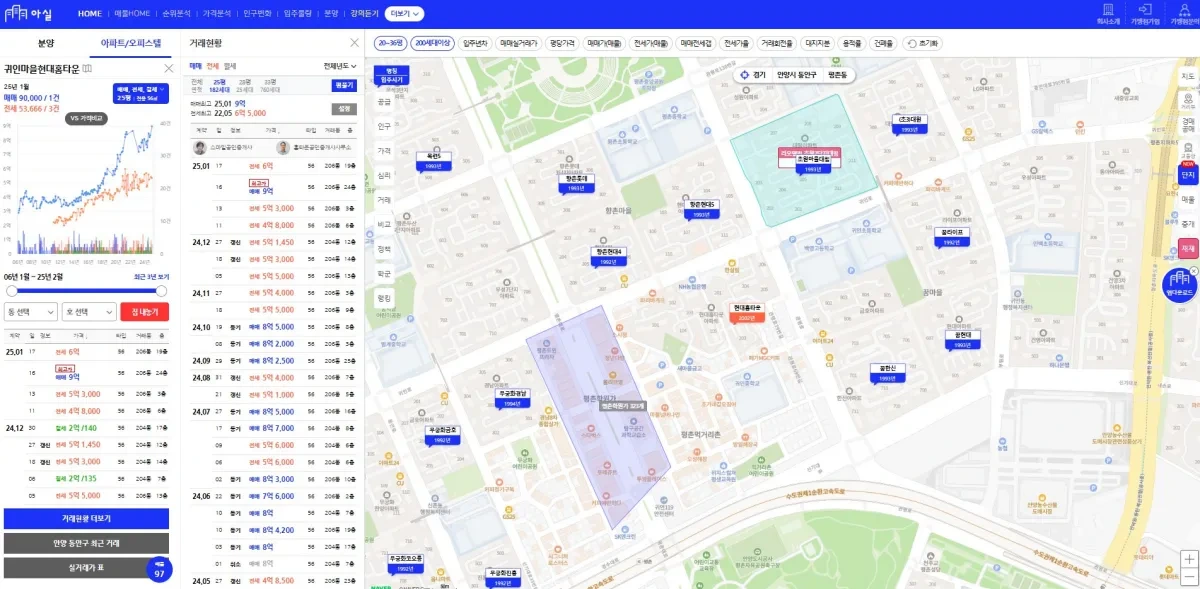Click the red 집 내놓기 button

click(144, 311)
